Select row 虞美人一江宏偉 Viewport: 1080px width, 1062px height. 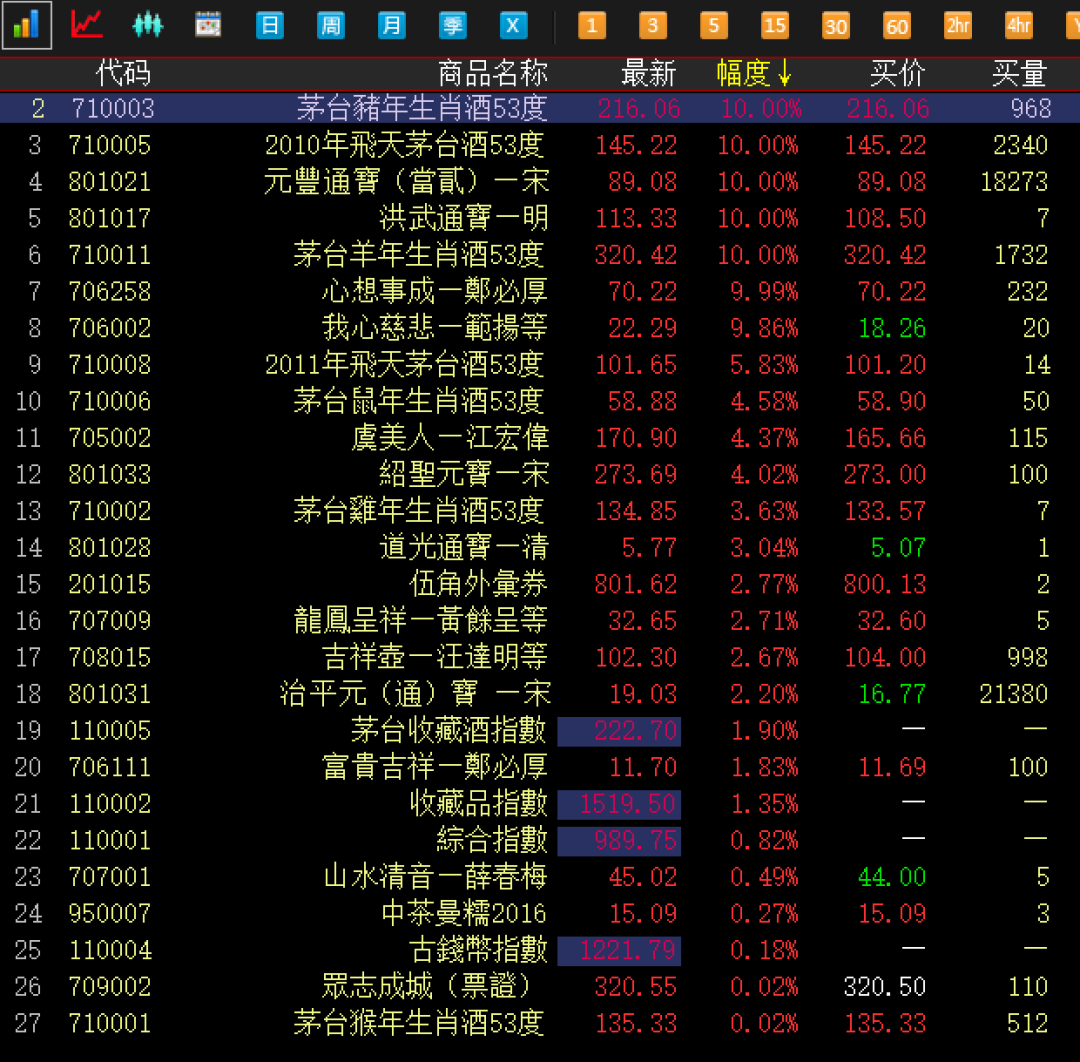[x=540, y=437]
